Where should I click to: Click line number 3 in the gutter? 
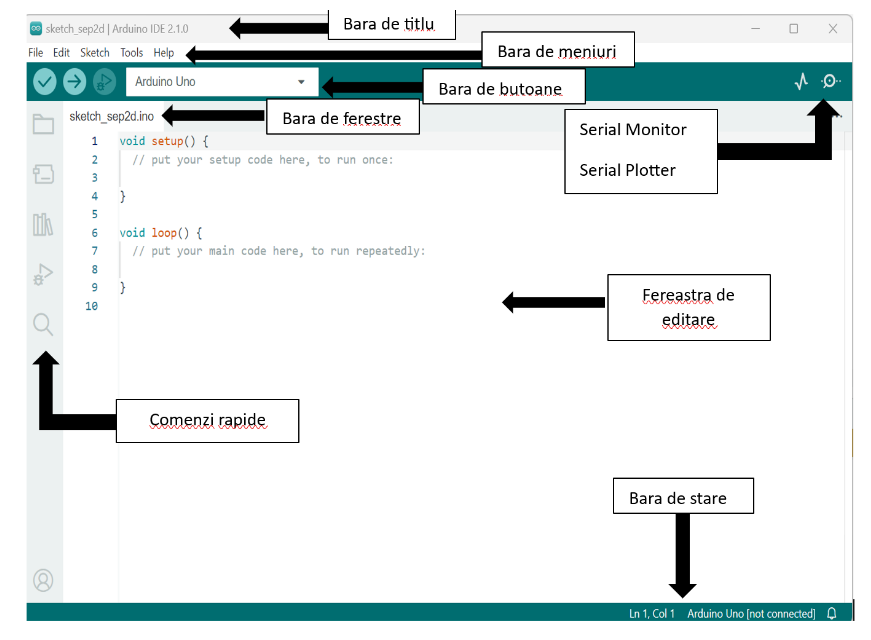[x=94, y=178]
